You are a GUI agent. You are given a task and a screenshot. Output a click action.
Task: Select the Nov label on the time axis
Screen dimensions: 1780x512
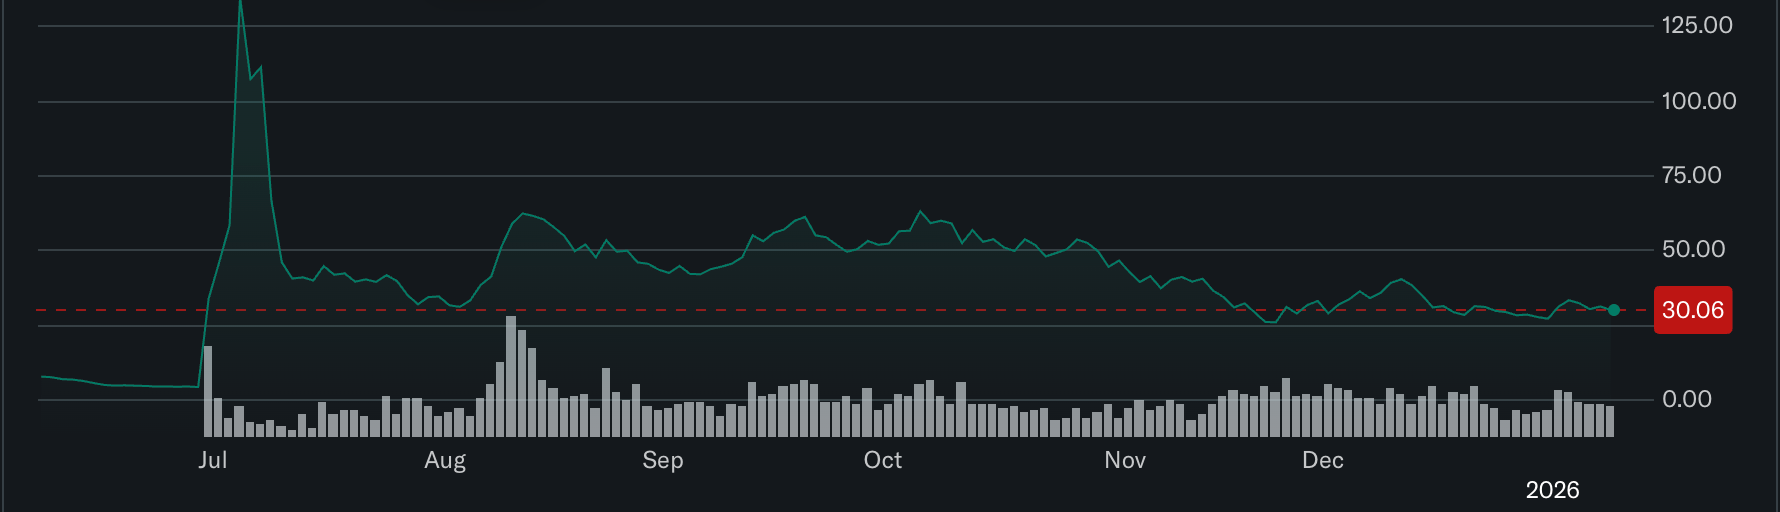point(1125,460)
